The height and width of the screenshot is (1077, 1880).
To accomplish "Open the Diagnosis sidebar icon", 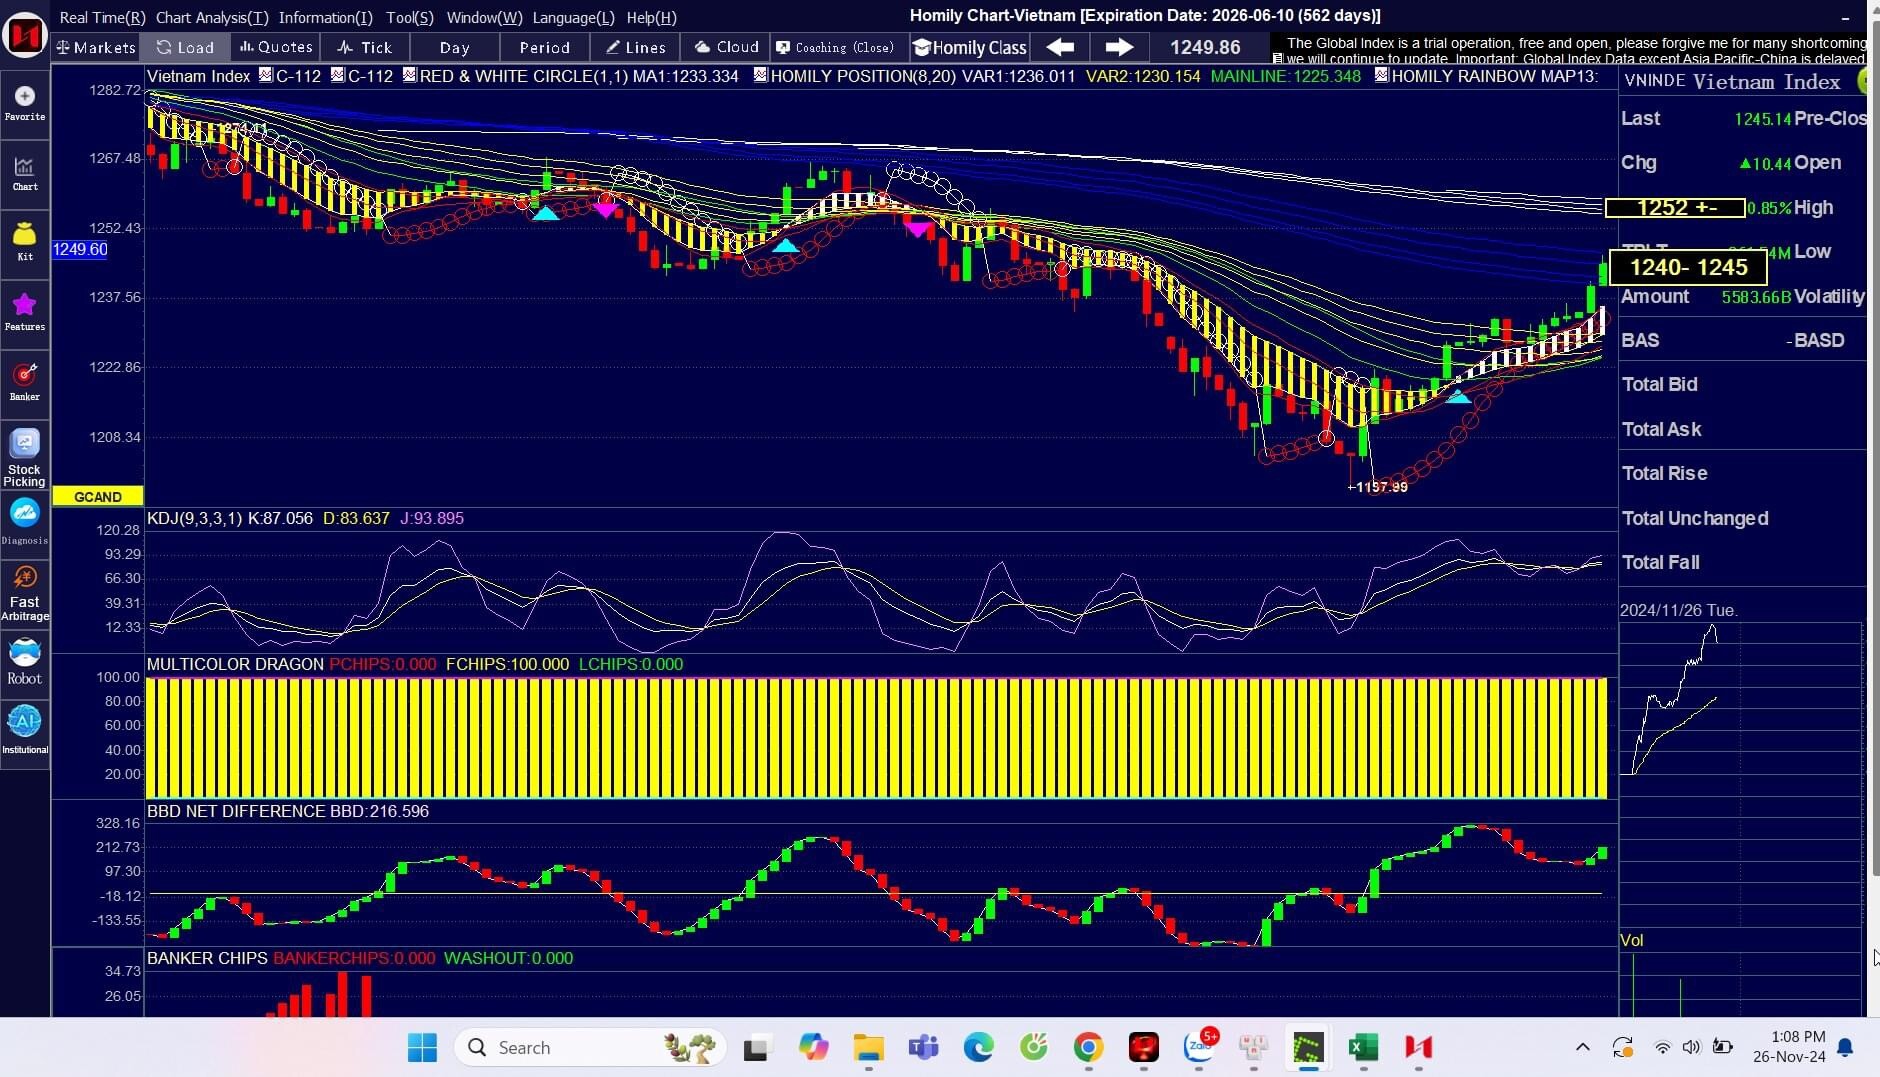I will point(24,521).
